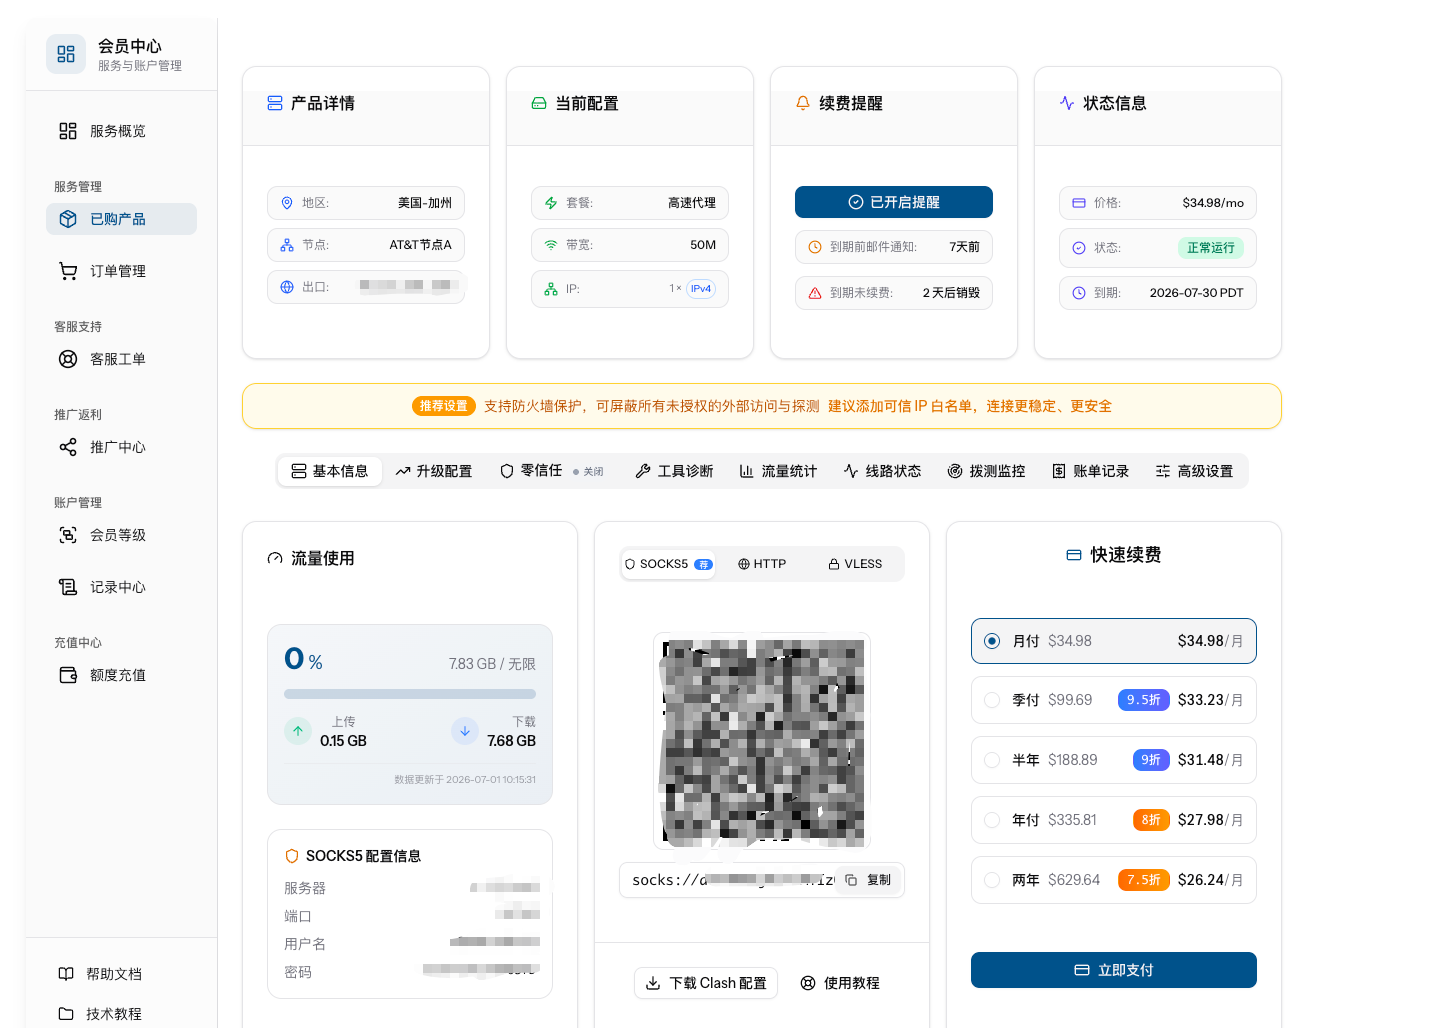Switch to 基本信息 tab
This screenshot has height=1028, width=1450.
point(330,471)
